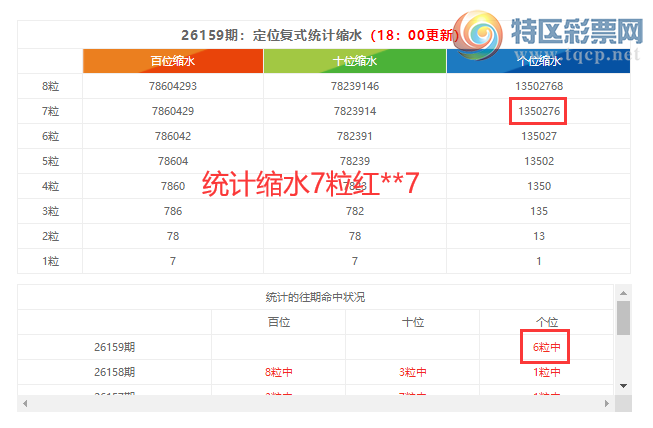Click the horizontal scroll left arrow
The height and width of the screenshot is (428, 653).
[x=25, y=403]
